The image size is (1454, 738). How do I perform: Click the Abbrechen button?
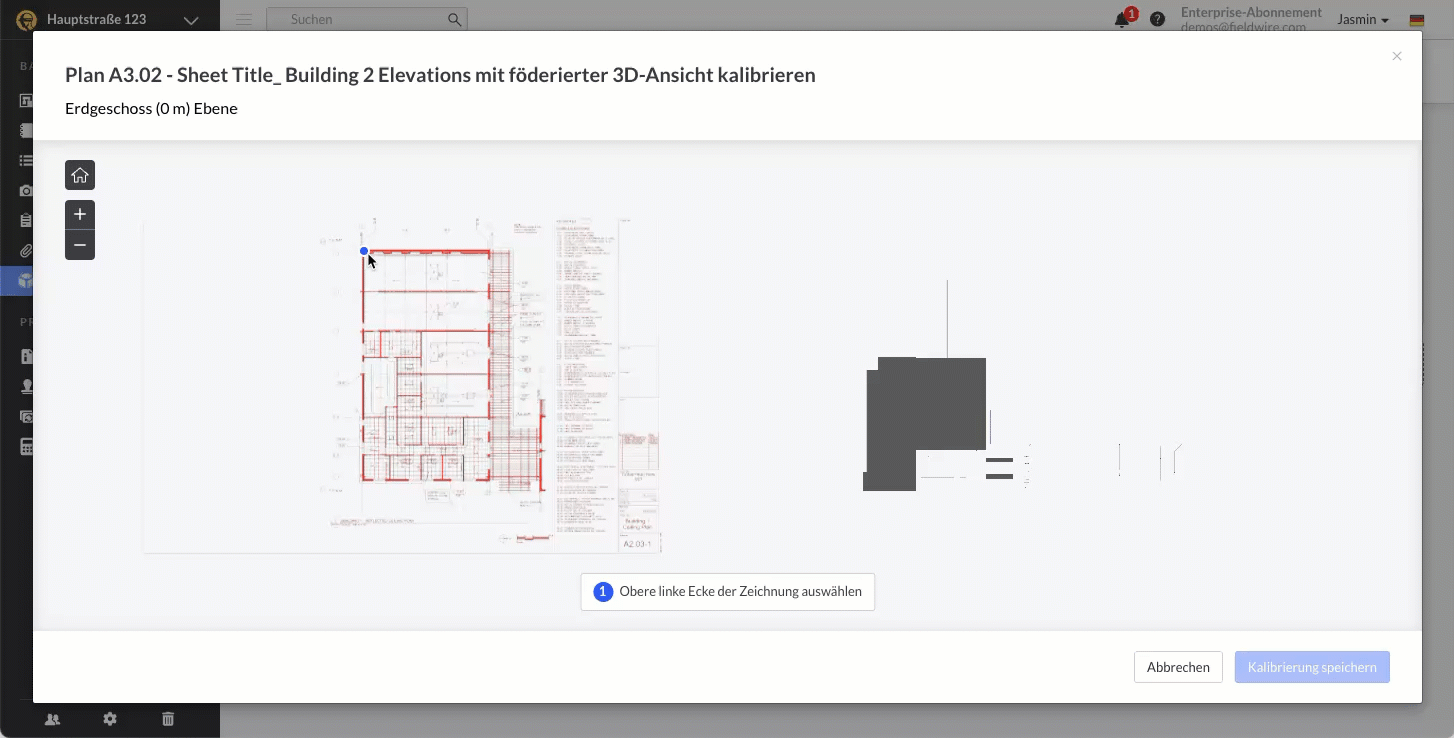click(1178, 667)
